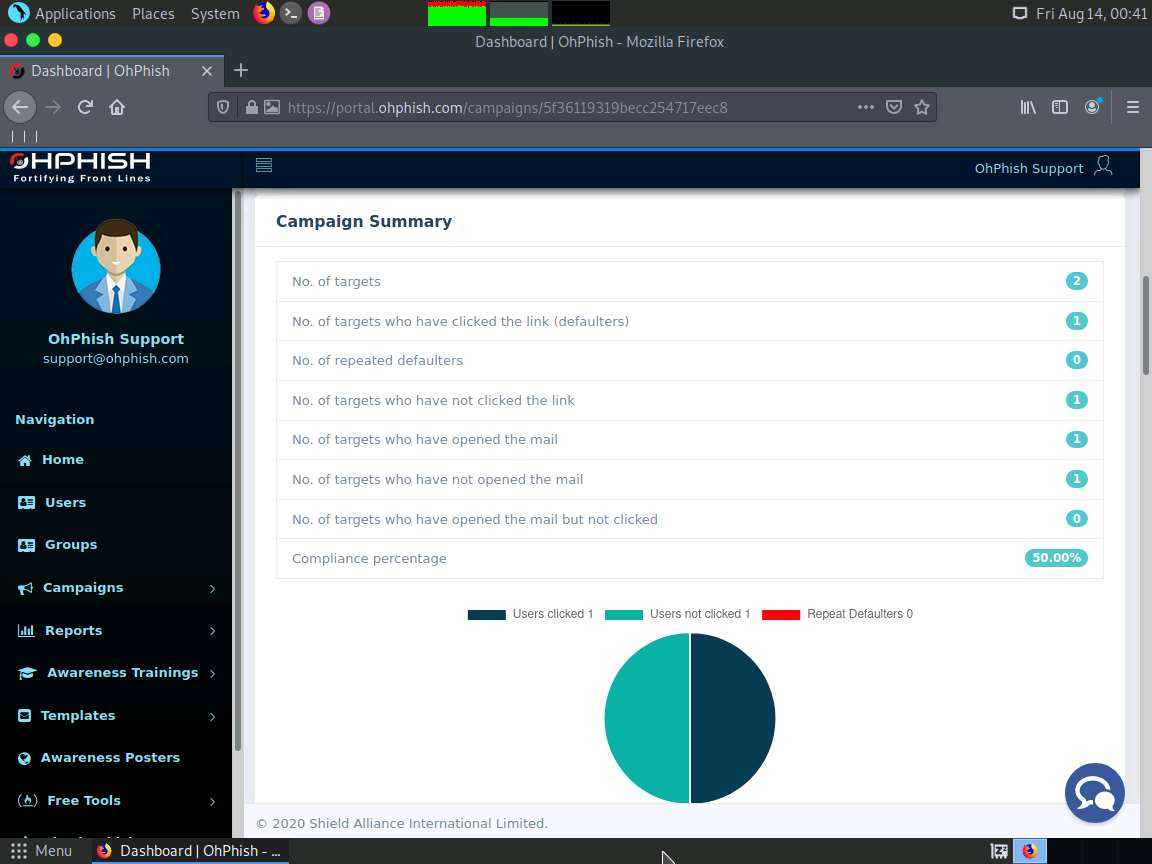This screenshot has width=1152, height=864.
Task: Open the chat support bubble
Action: click(1095, 793)
